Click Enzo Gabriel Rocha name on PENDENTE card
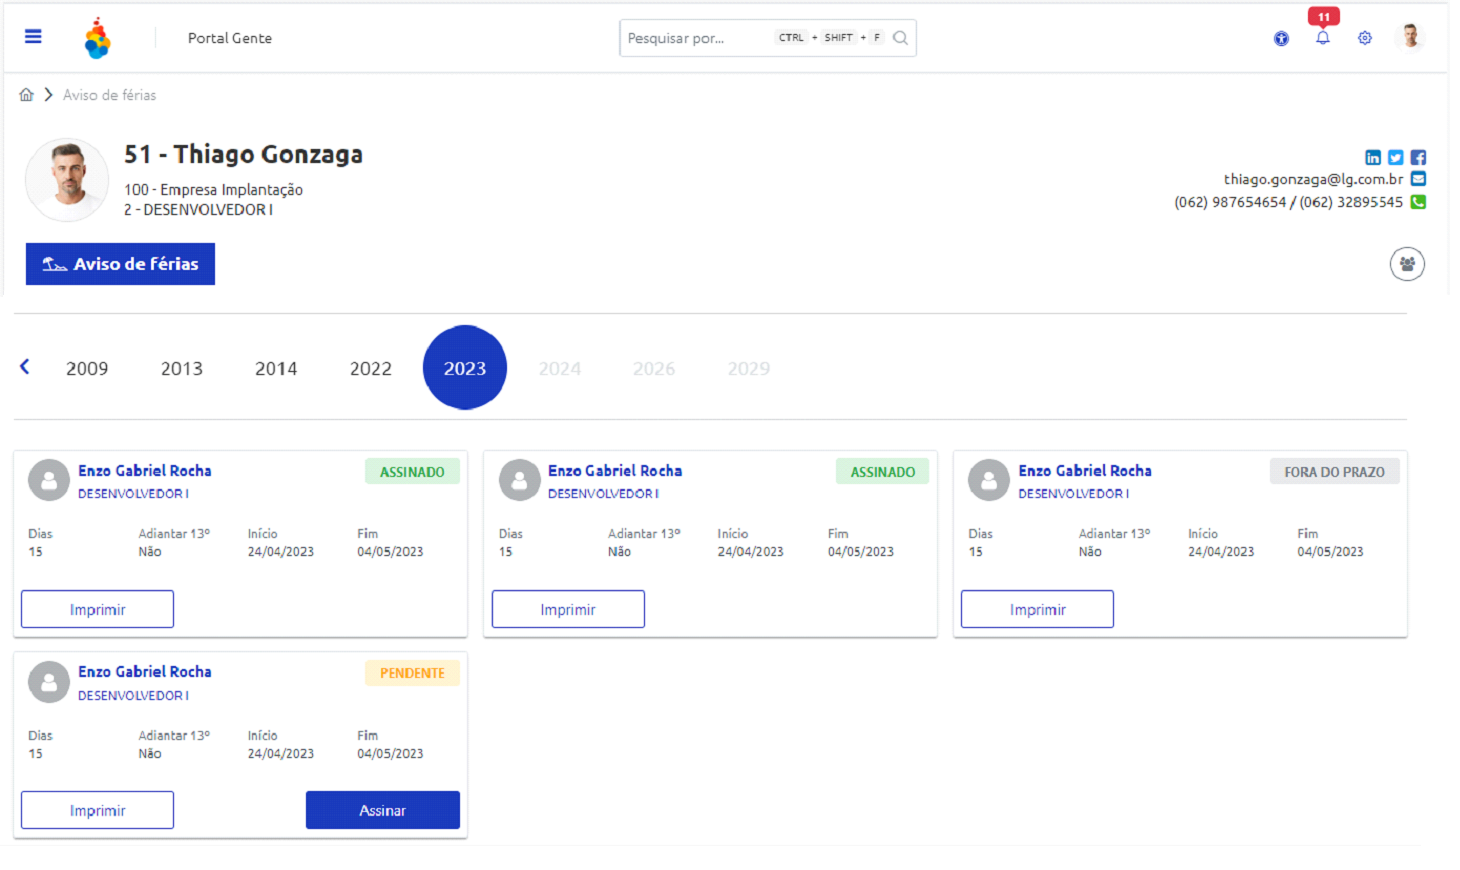The image size is (1460, 870). [145, 672]
